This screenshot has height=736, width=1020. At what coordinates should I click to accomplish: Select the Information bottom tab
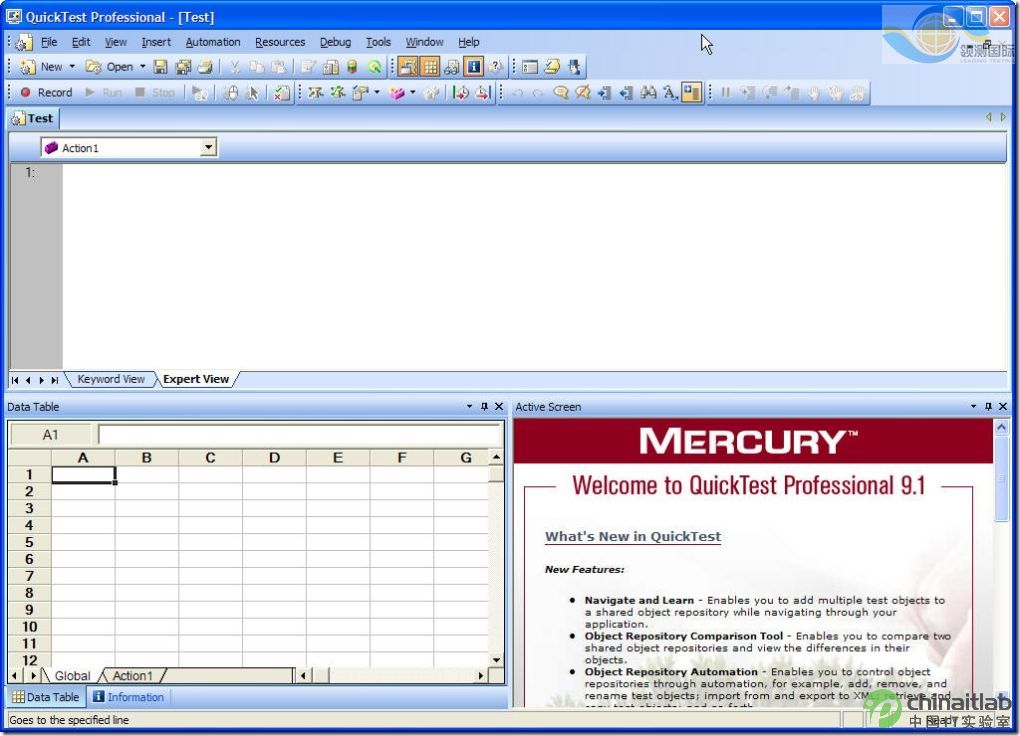point(129,697)
